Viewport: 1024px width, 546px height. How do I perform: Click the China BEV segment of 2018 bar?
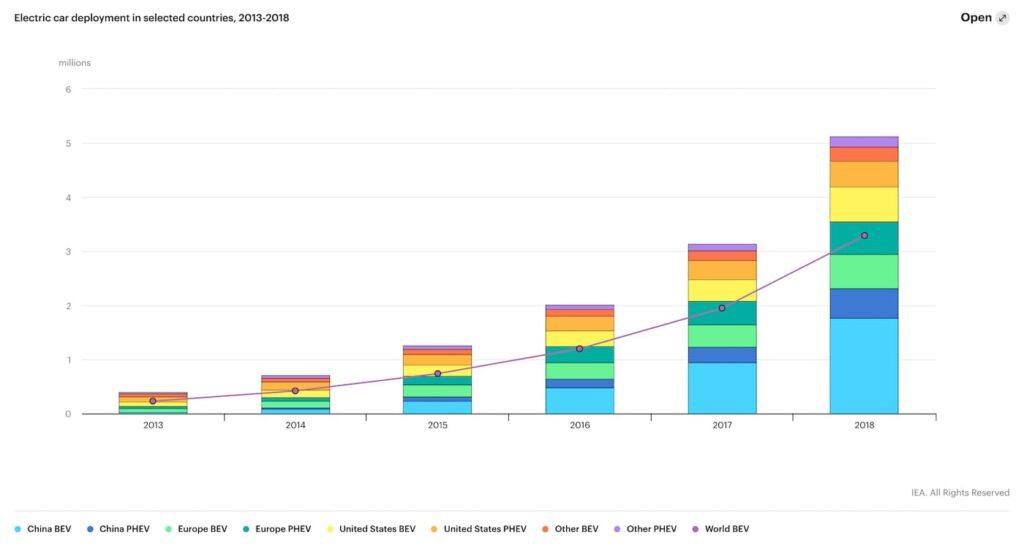[864, 366]
